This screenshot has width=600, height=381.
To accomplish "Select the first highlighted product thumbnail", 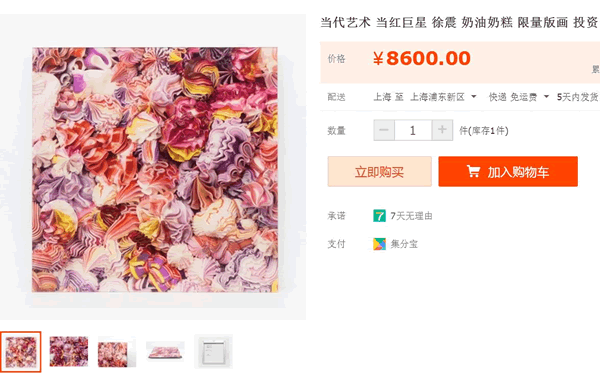I will pyautogui.click(x=21, y=352).
